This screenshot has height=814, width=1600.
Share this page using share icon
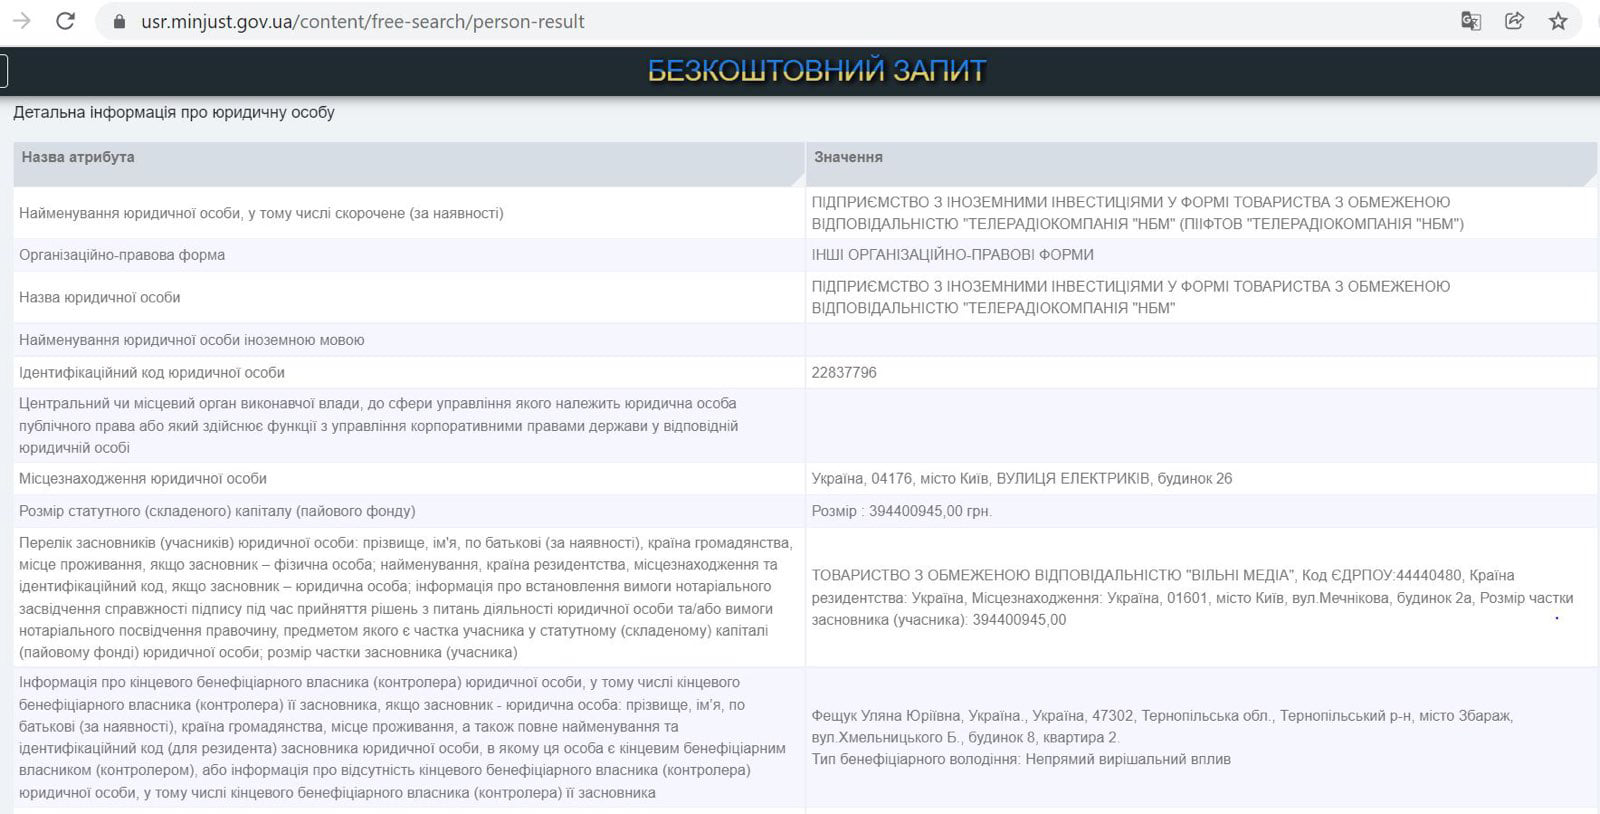[1514, 21]
